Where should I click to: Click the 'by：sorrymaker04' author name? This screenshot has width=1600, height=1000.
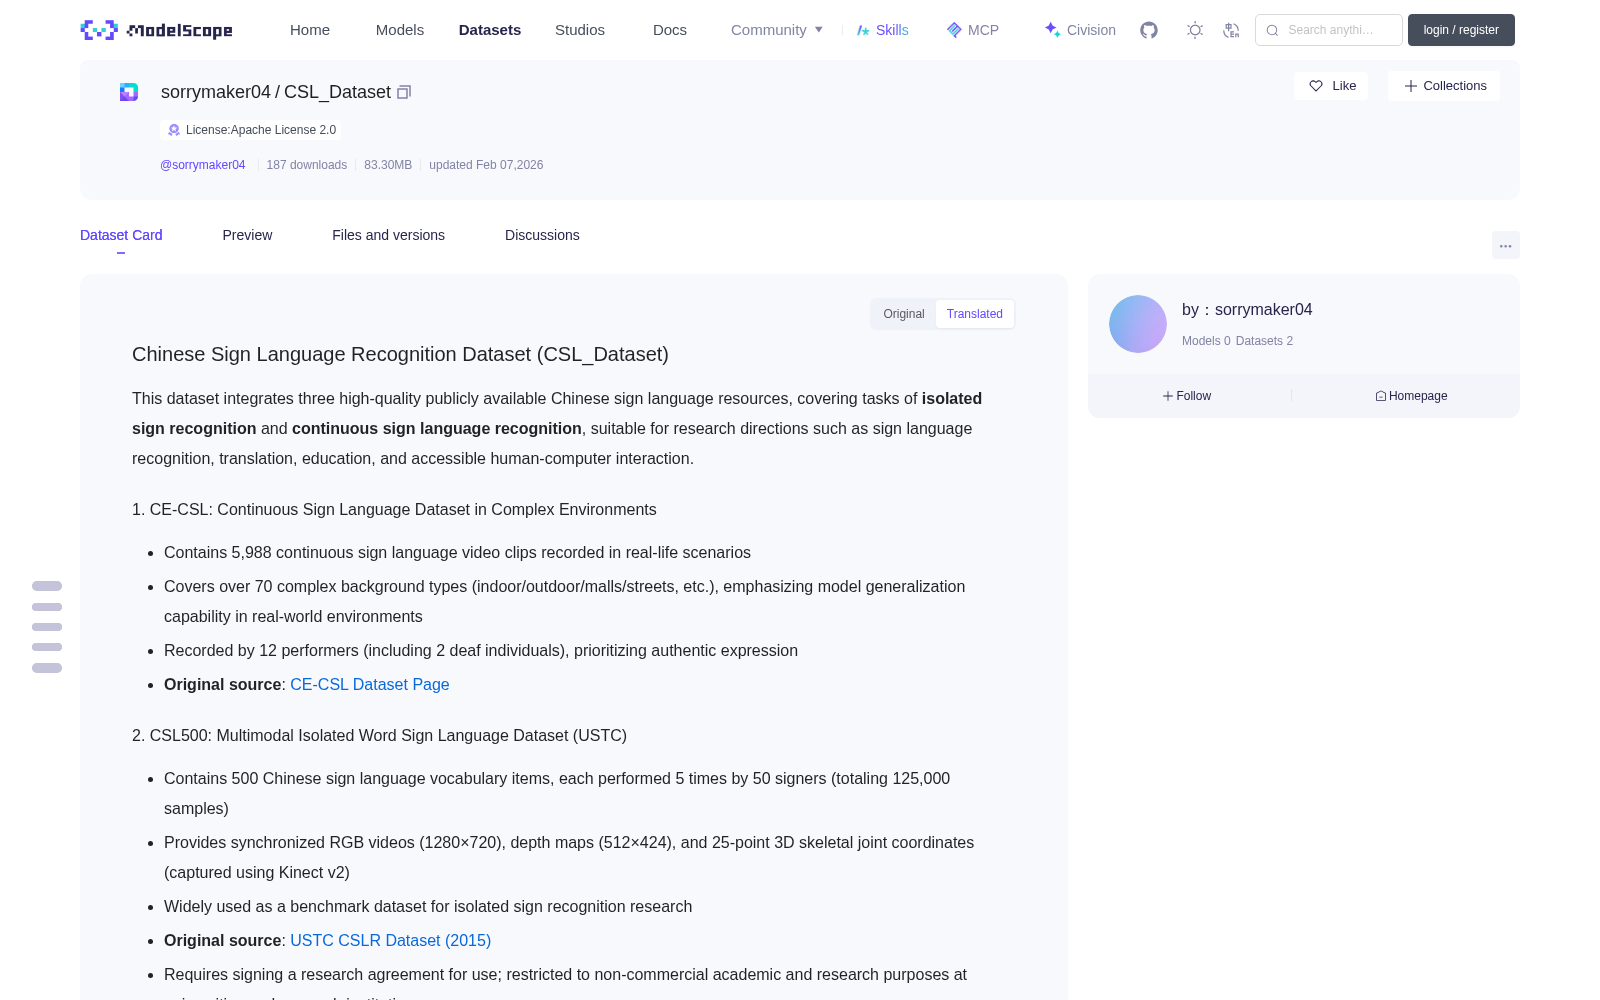(x=1247, y=310)
